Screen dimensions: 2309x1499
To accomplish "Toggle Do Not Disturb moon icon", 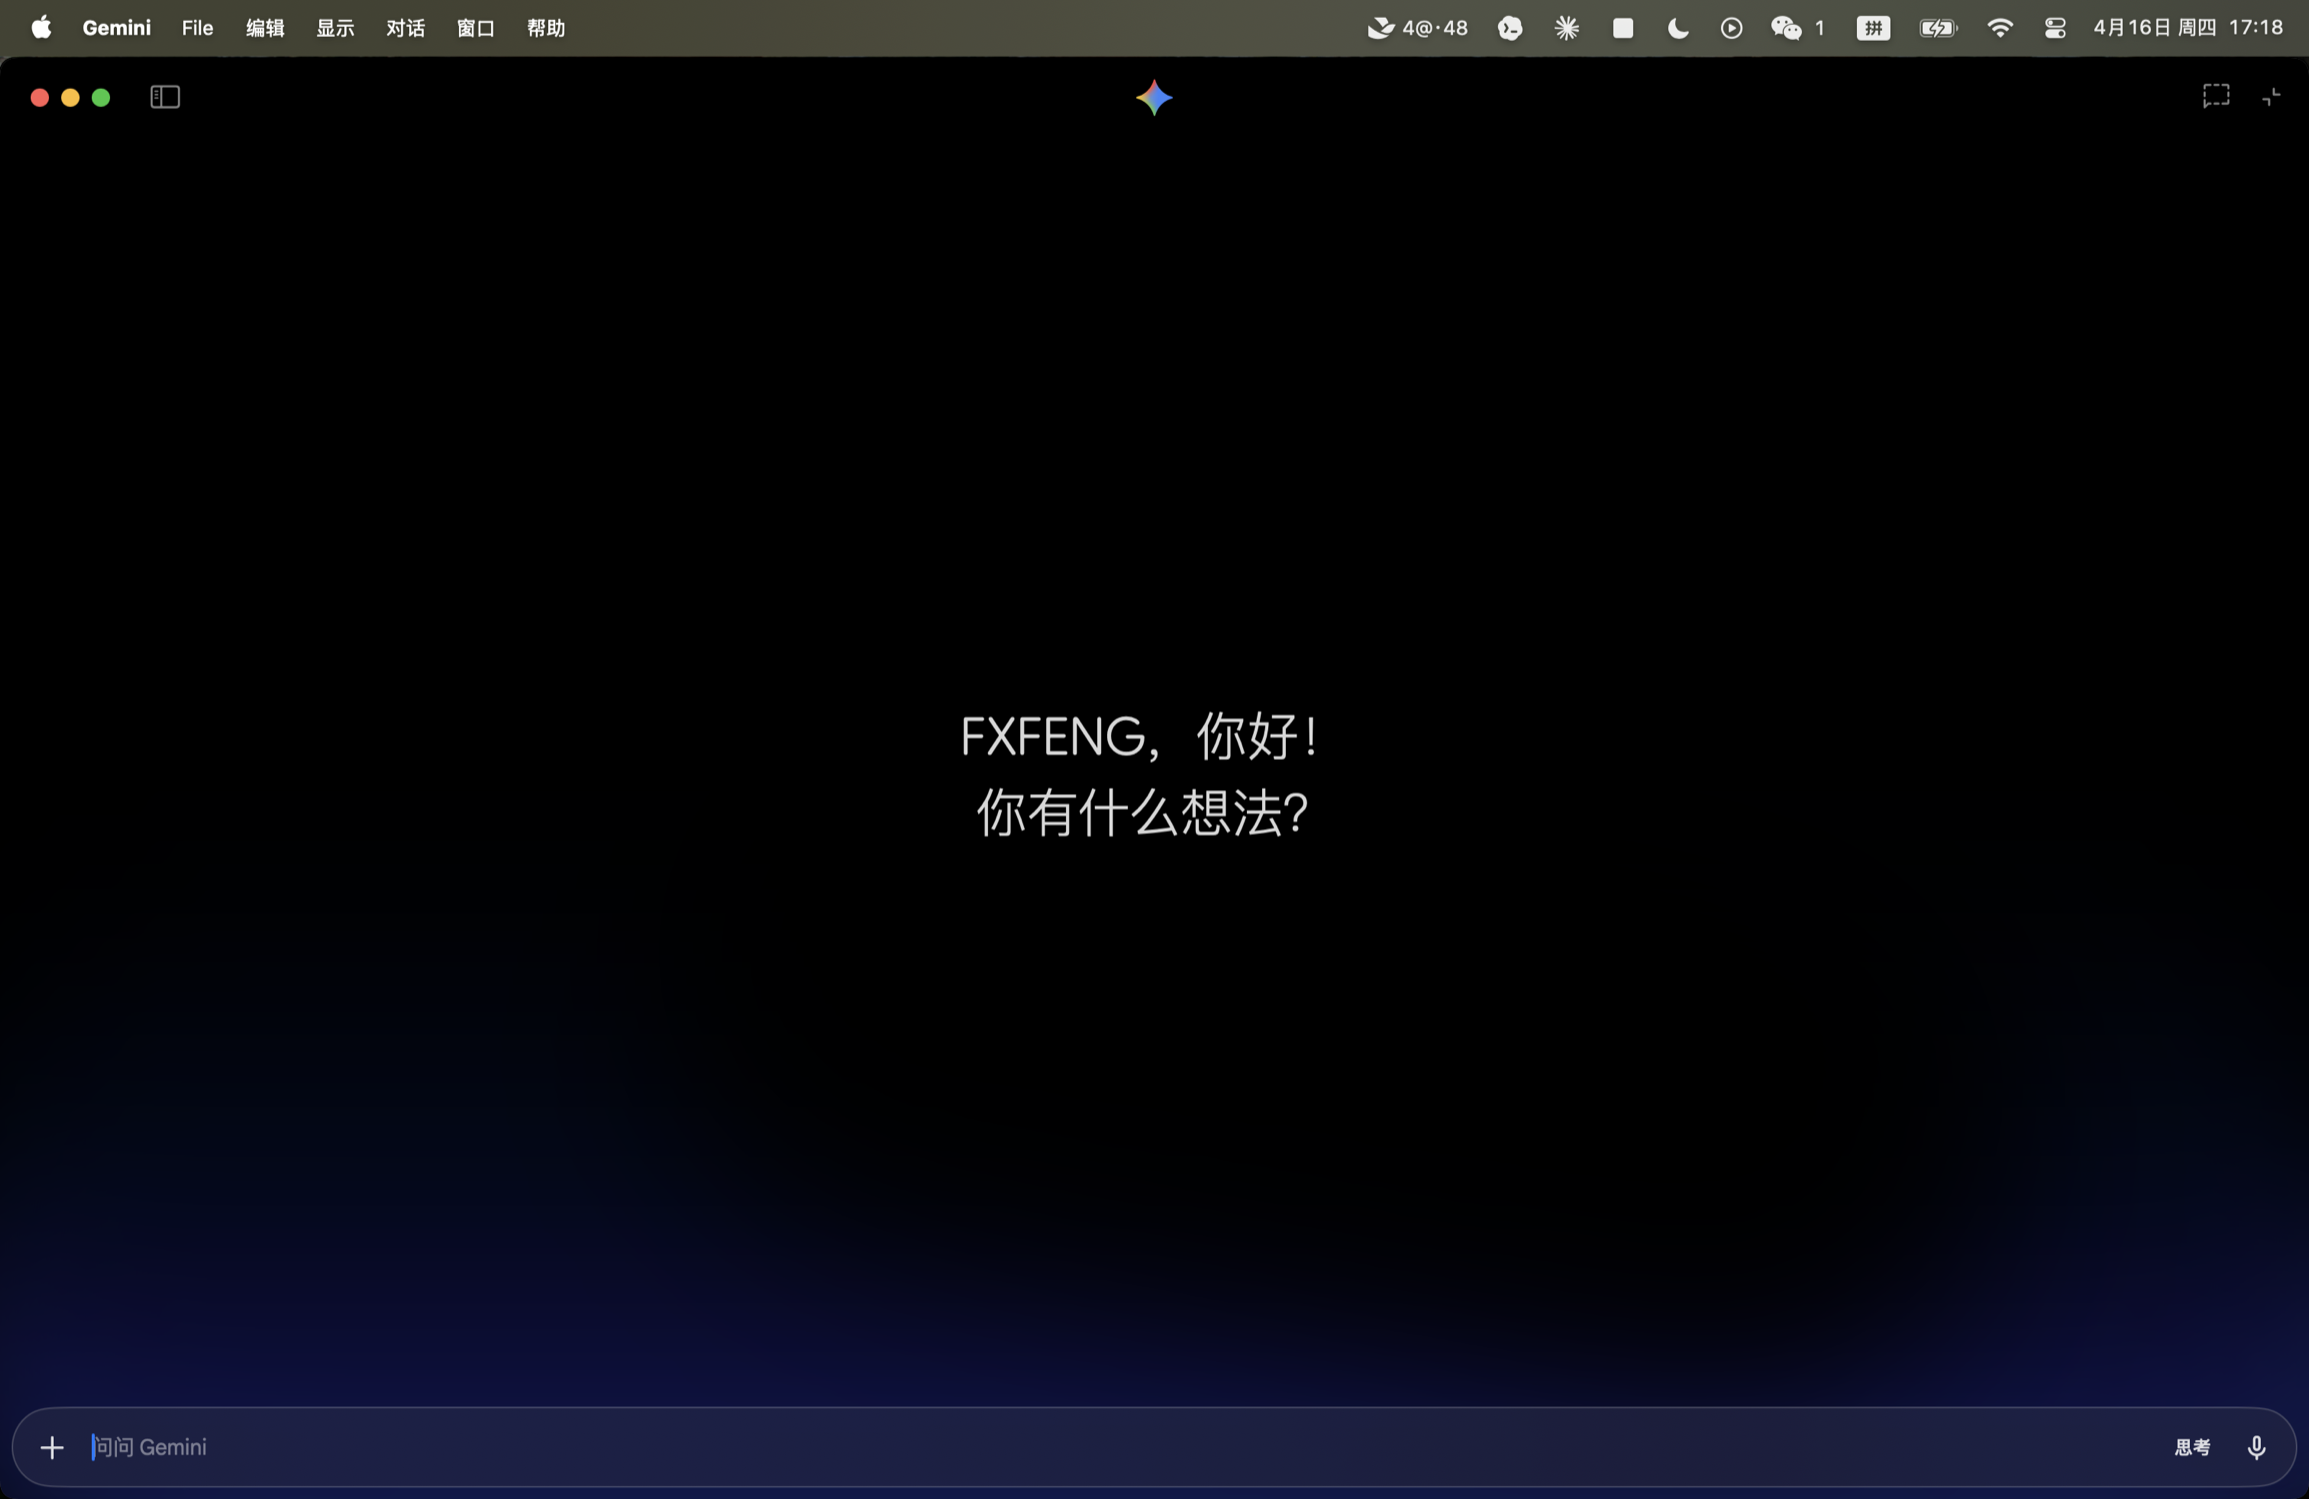I will click(x=1678, y=28).
